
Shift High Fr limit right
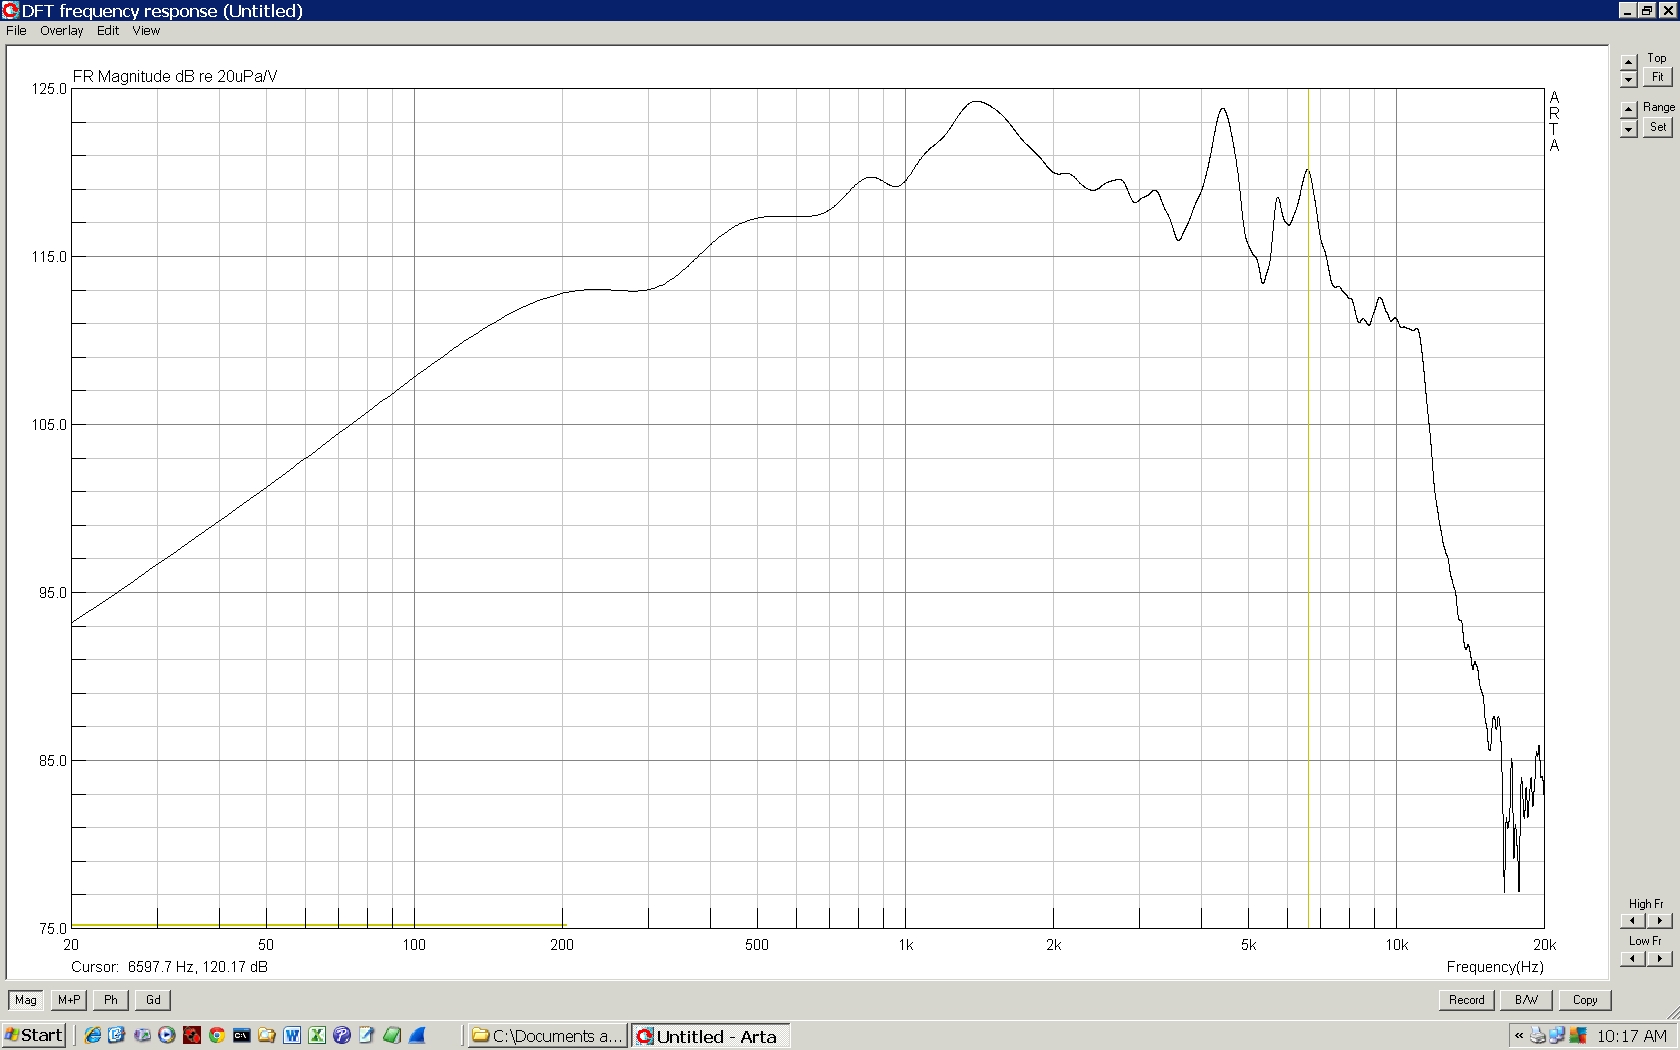coord(1658,921)
